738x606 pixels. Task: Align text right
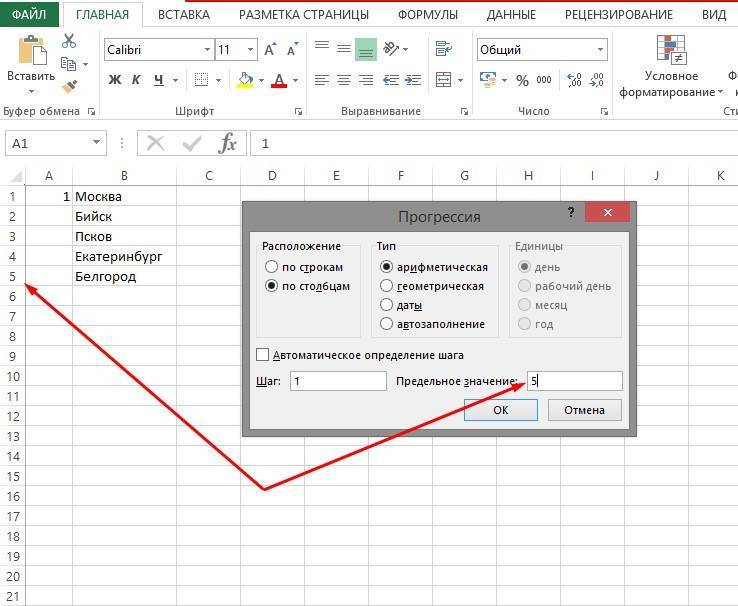(366, 80)
